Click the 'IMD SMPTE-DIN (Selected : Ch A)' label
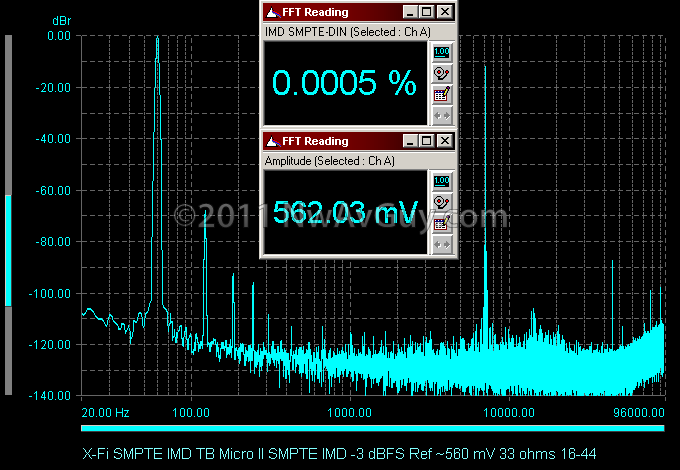The image size is (680, 470). coord(348,32)
